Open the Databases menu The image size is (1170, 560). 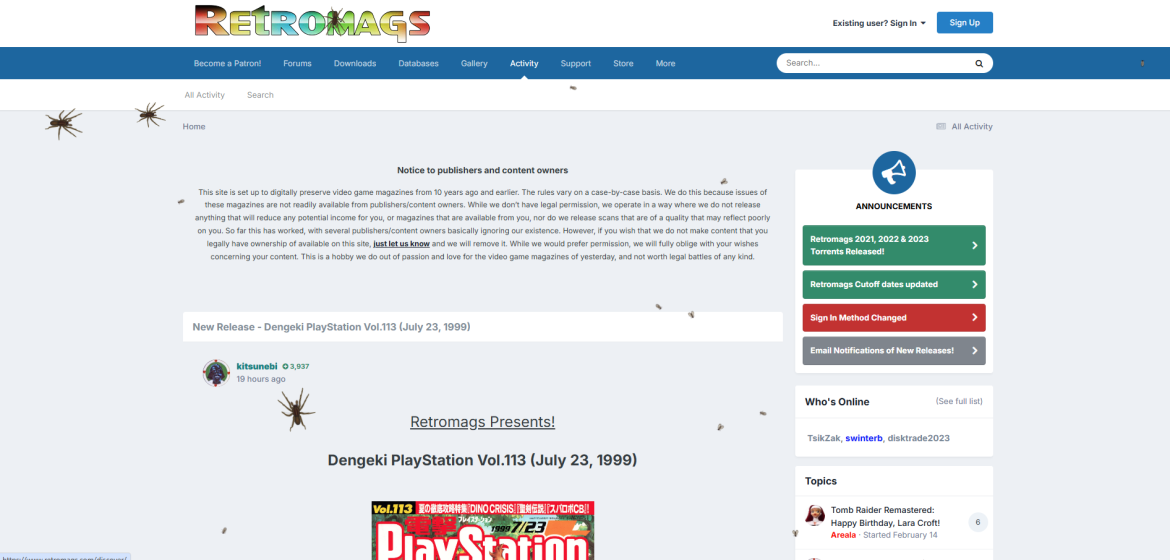pos(419,63)
